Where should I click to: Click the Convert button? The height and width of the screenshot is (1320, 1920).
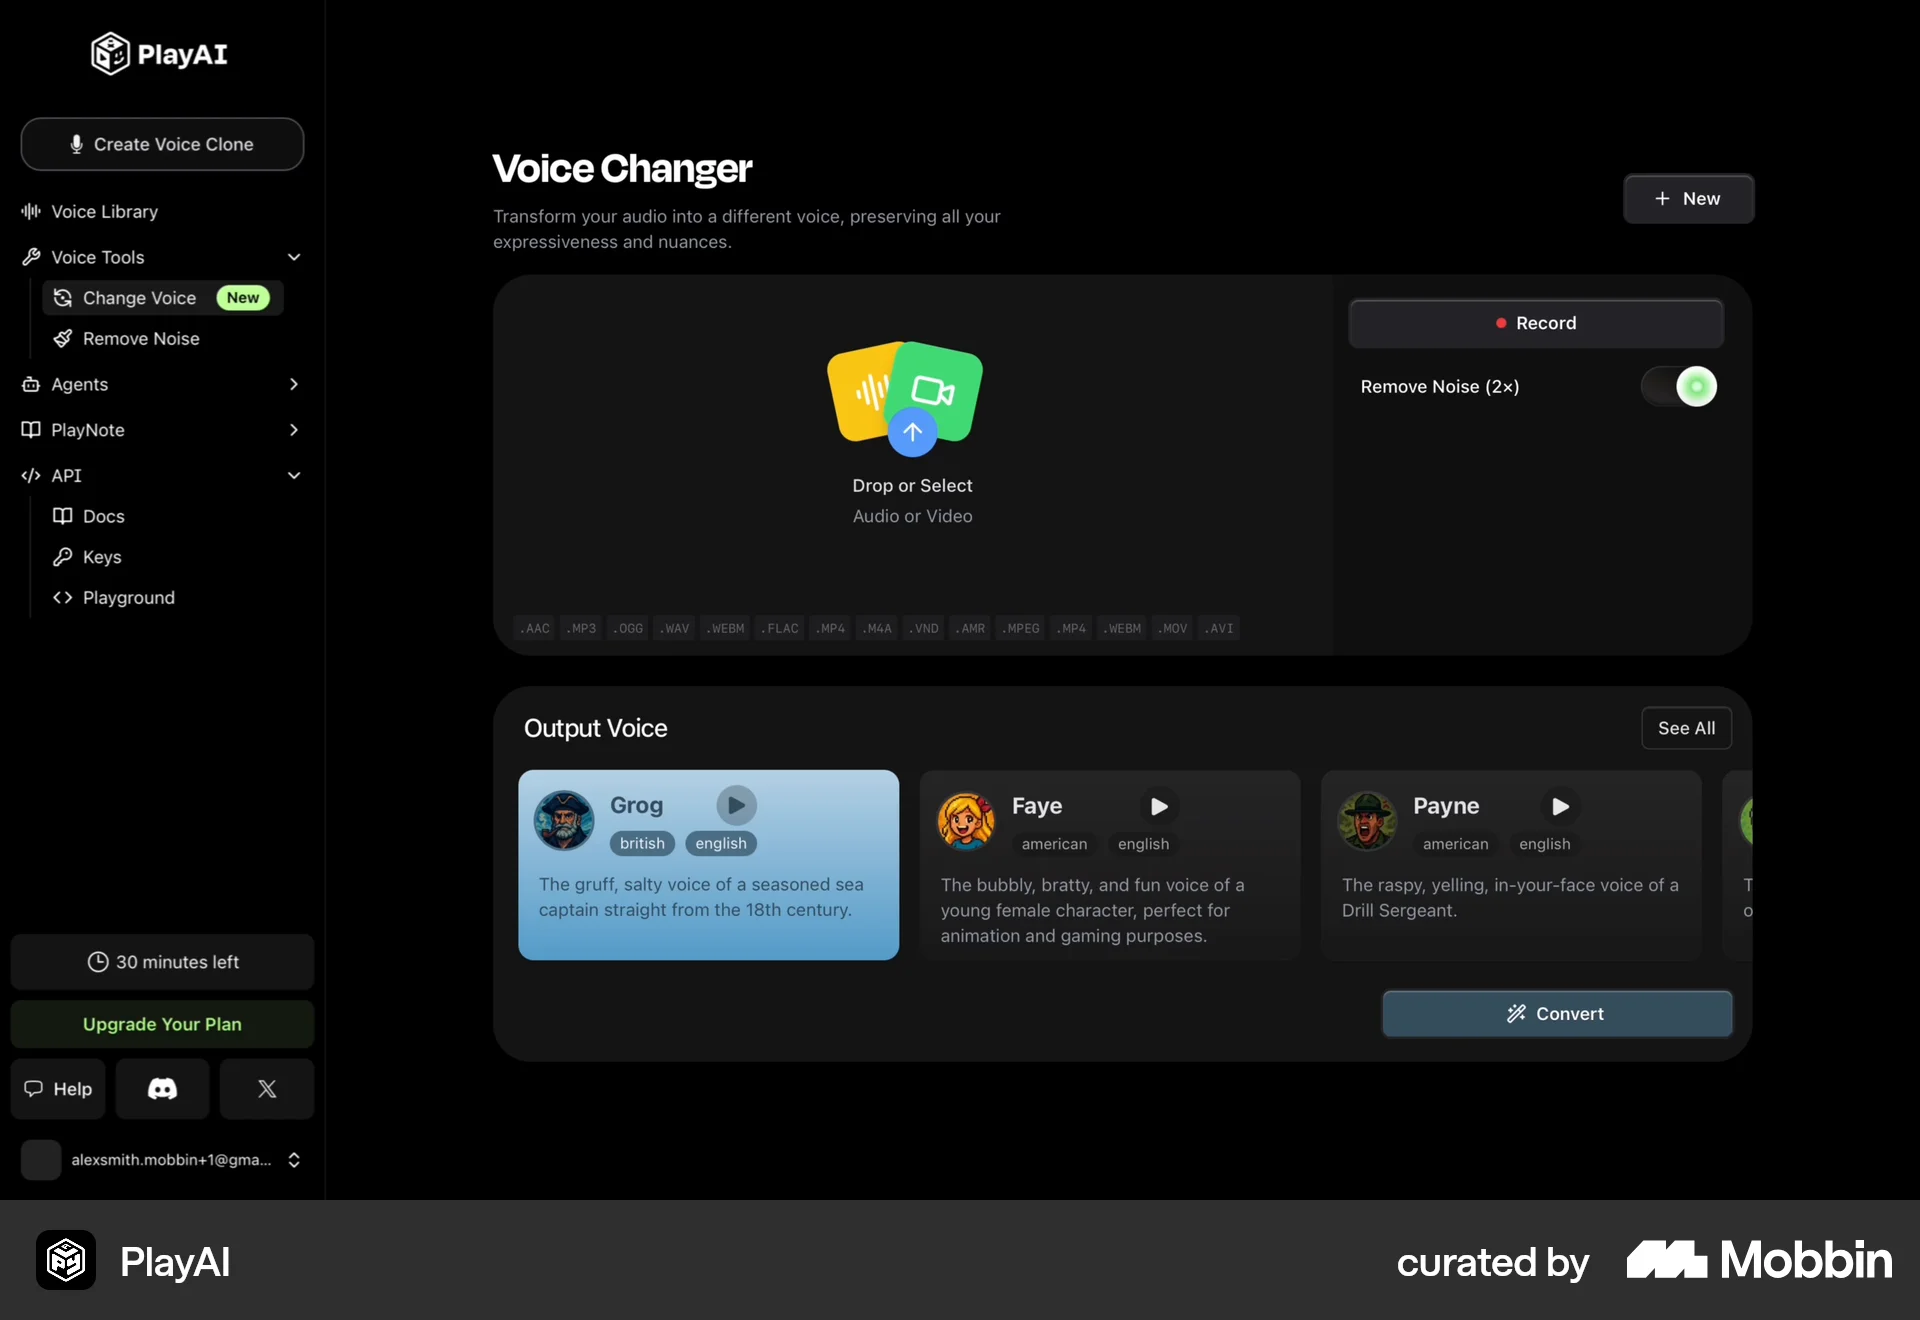[1556, 1013]
